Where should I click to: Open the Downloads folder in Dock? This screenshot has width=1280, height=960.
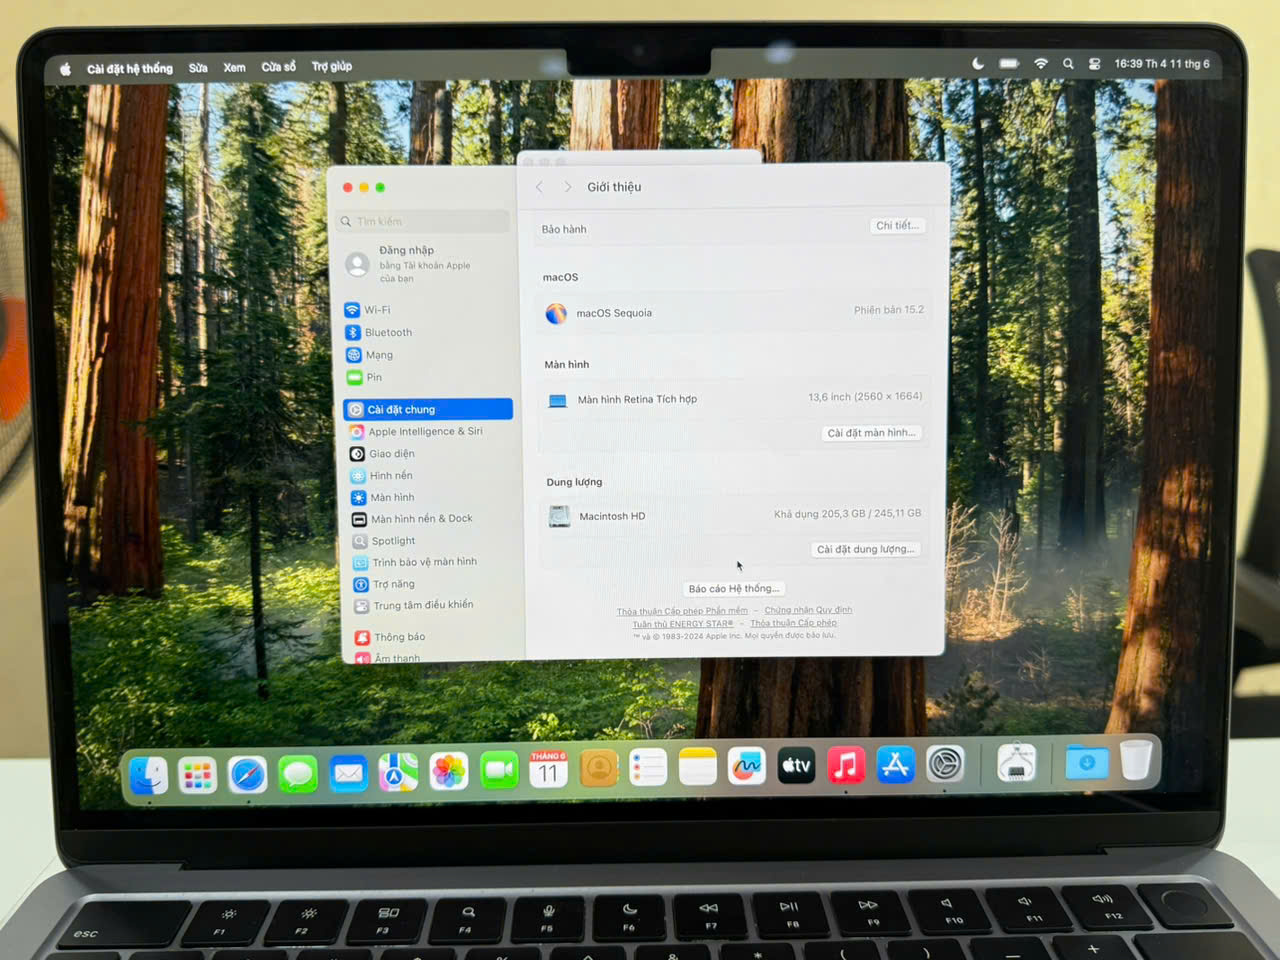point(1086,762)
